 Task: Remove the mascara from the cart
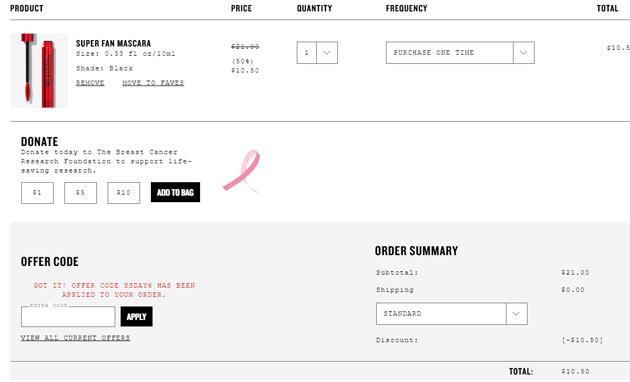tap(90, 83)
